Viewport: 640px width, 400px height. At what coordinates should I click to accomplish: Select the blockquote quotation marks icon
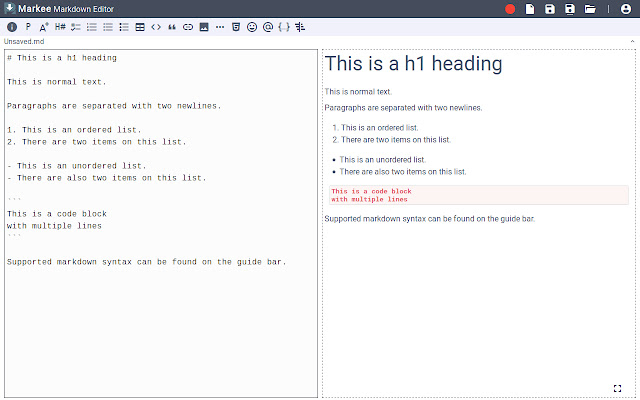click(172, 27)
